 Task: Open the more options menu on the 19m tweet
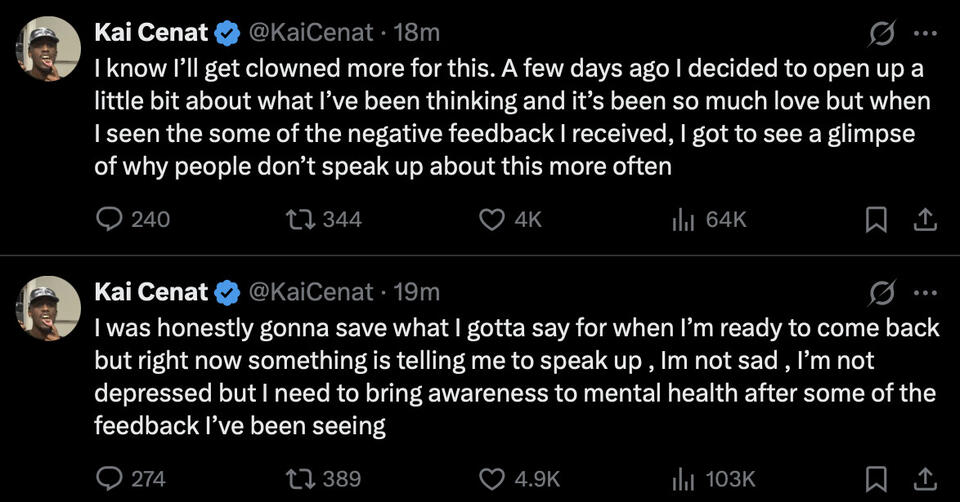926,293
